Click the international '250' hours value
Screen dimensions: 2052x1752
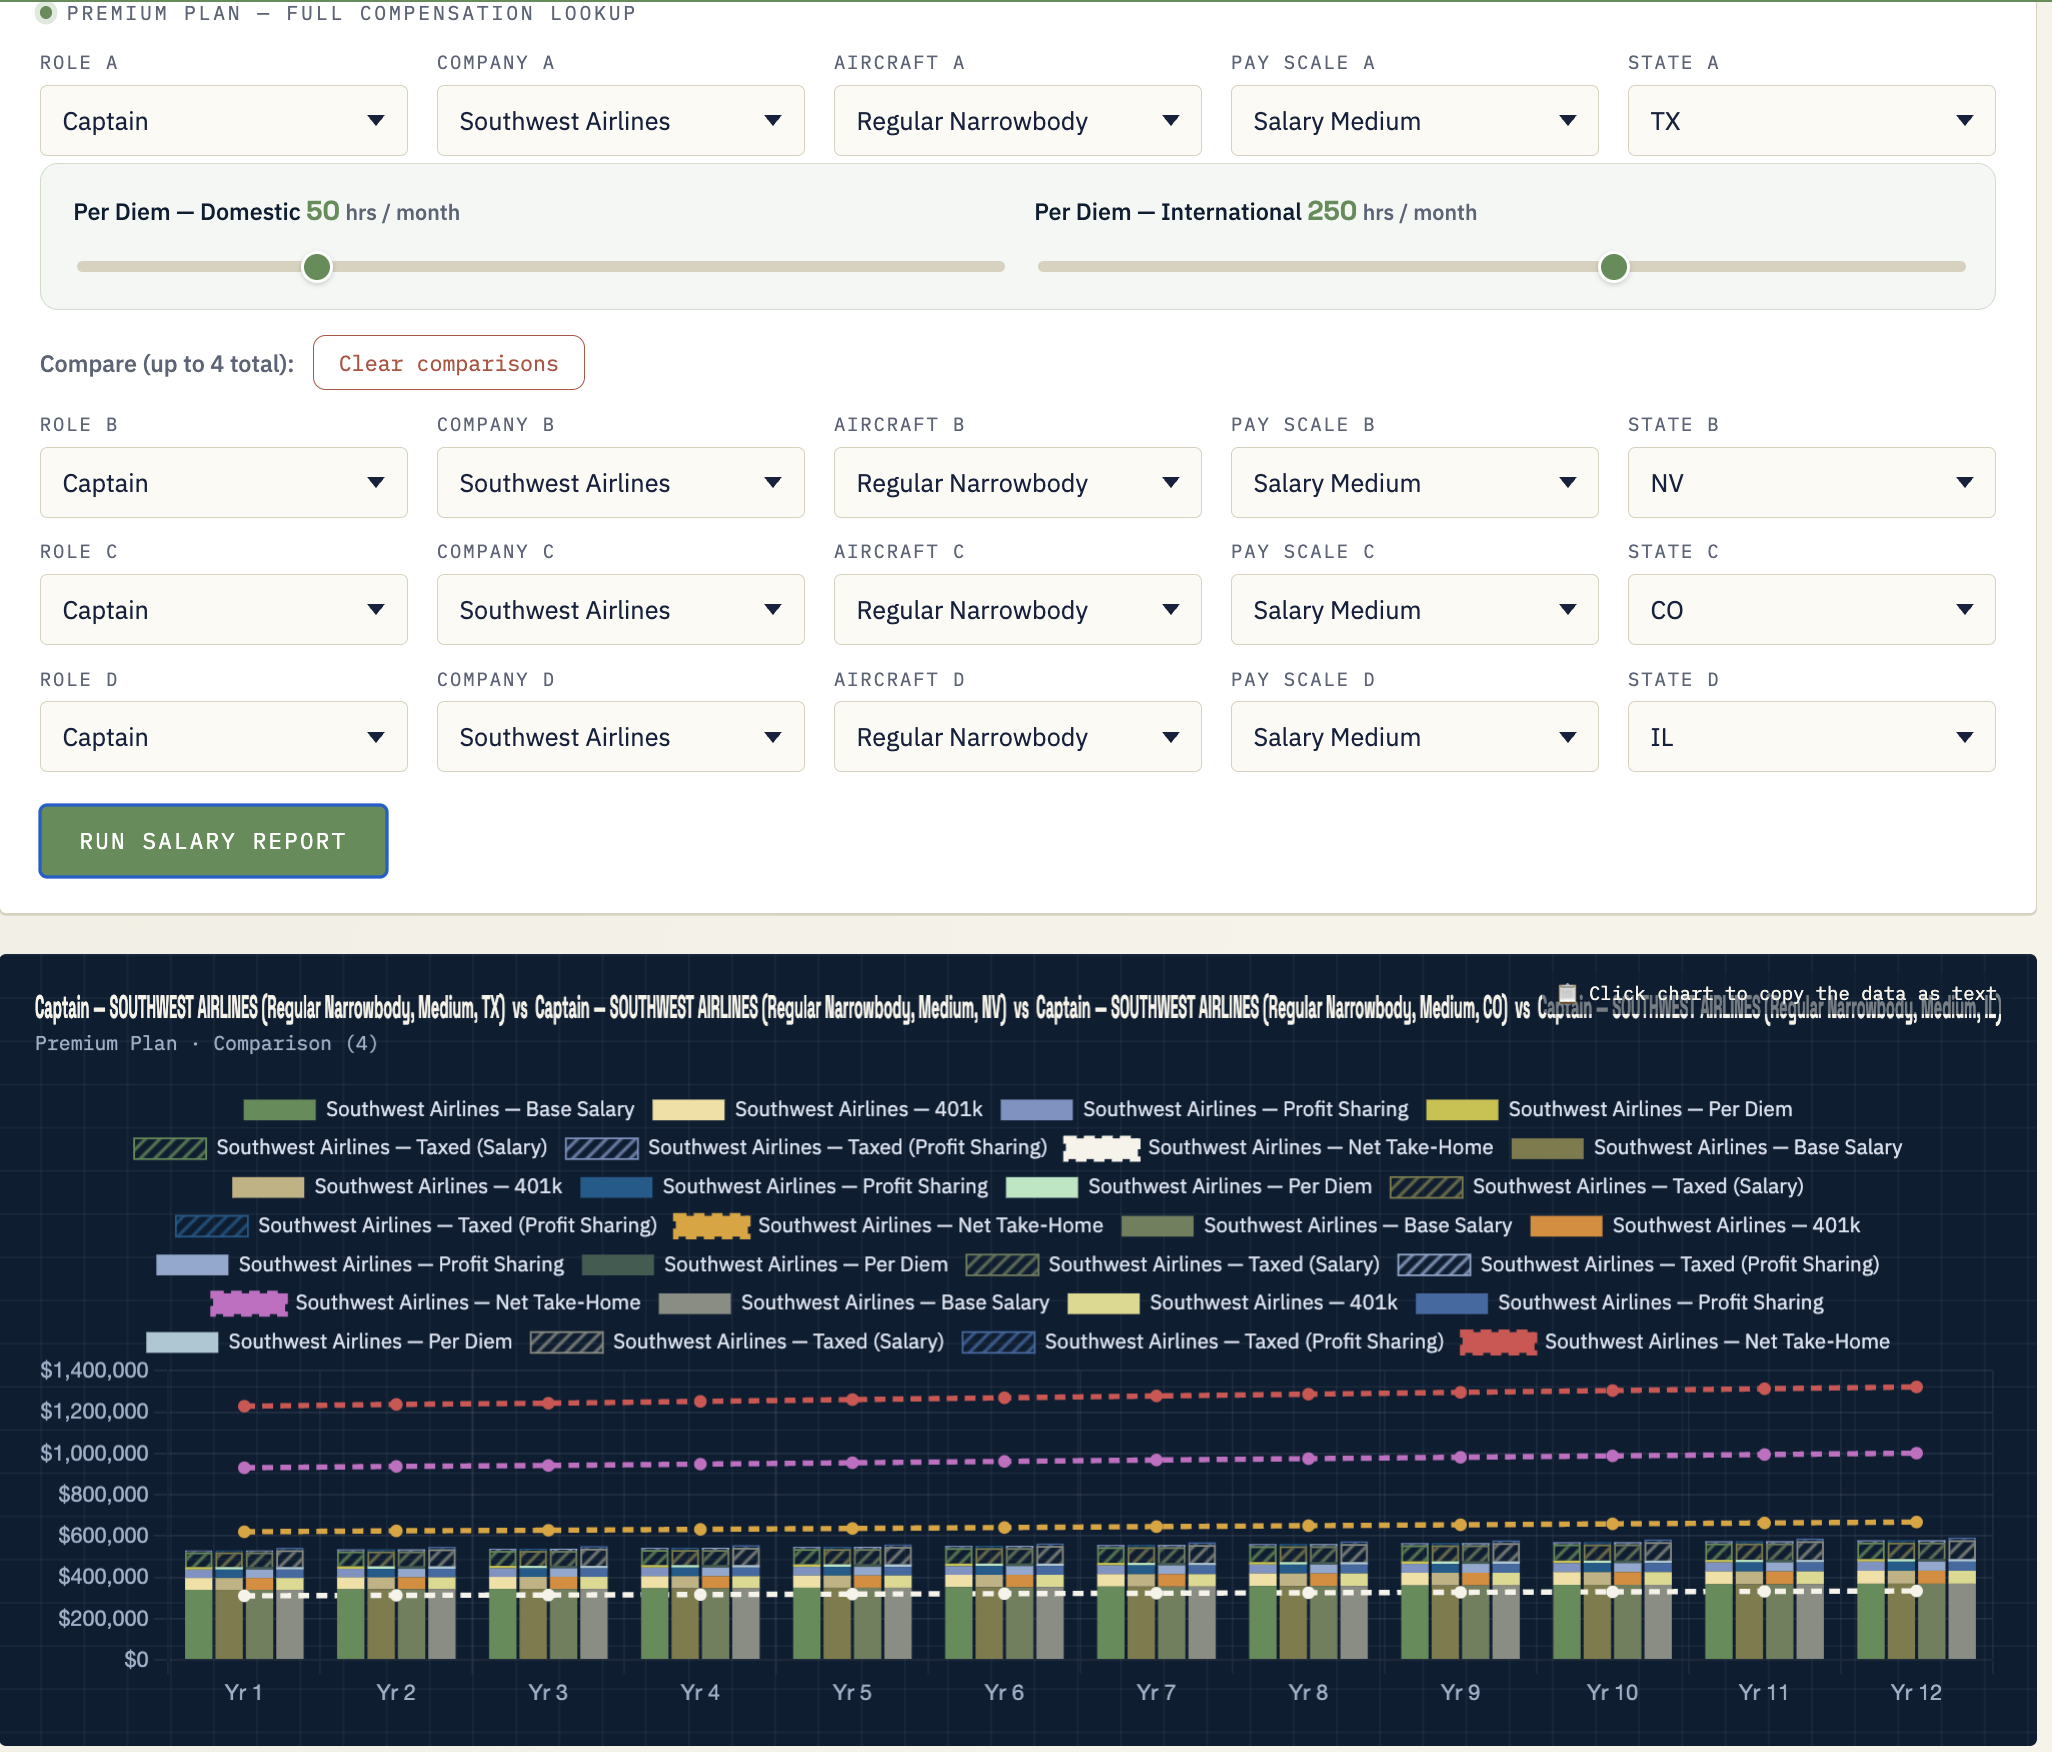1332,211
